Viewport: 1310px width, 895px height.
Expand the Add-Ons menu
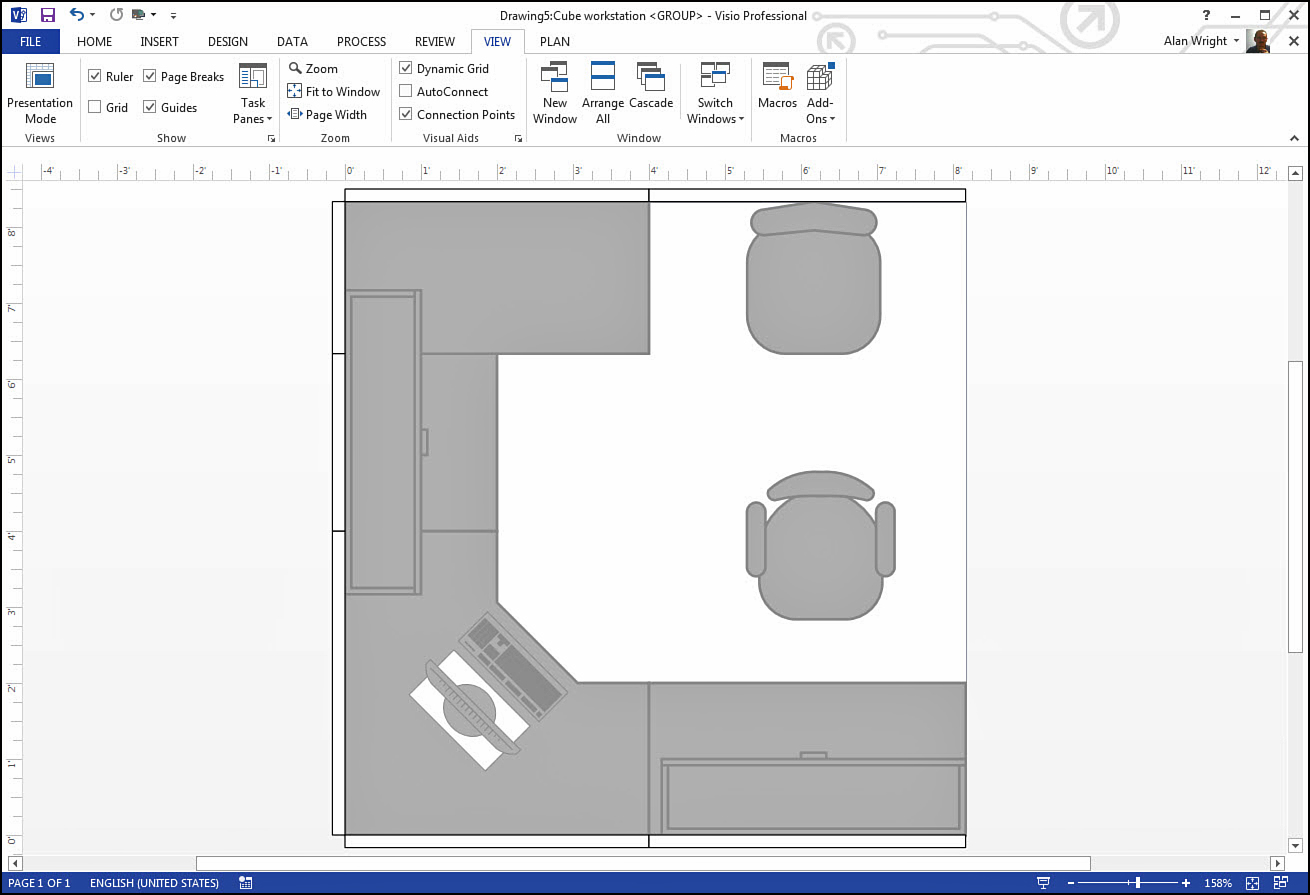[x=820, y=93]
